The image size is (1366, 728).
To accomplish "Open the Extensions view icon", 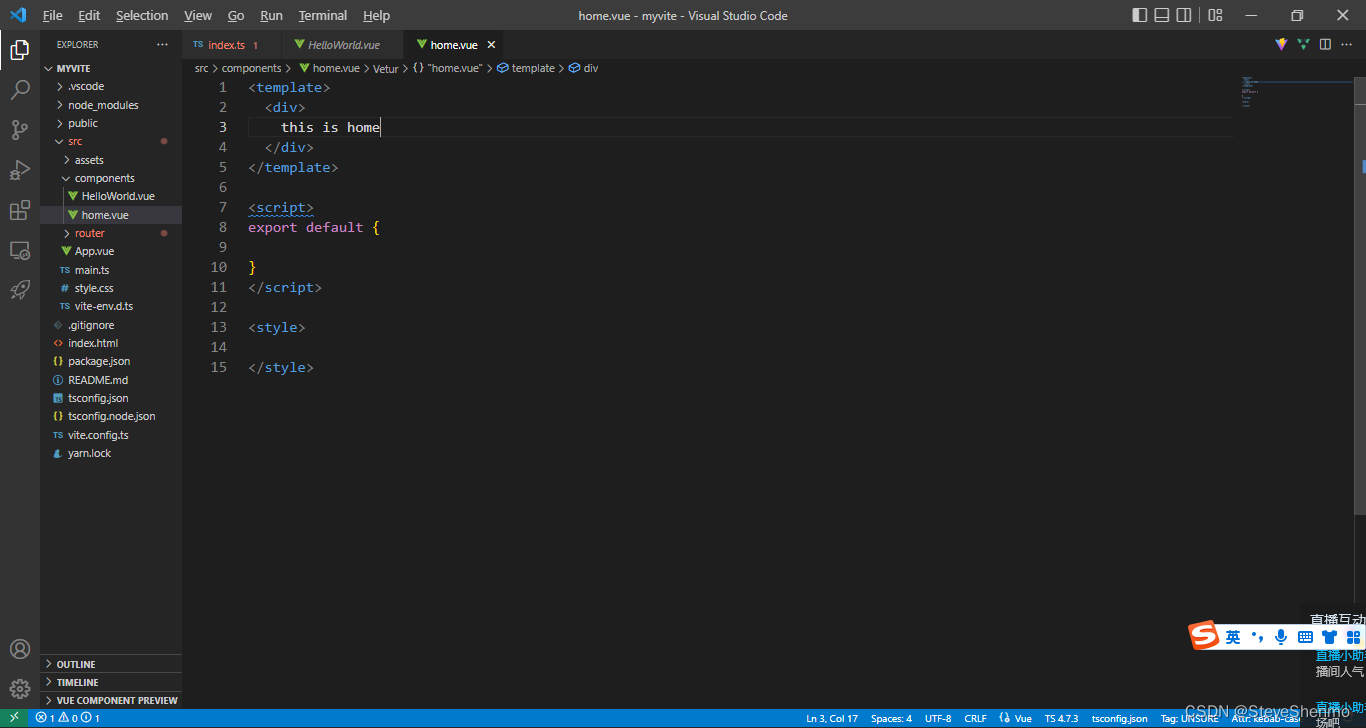I will click(19, 210).
